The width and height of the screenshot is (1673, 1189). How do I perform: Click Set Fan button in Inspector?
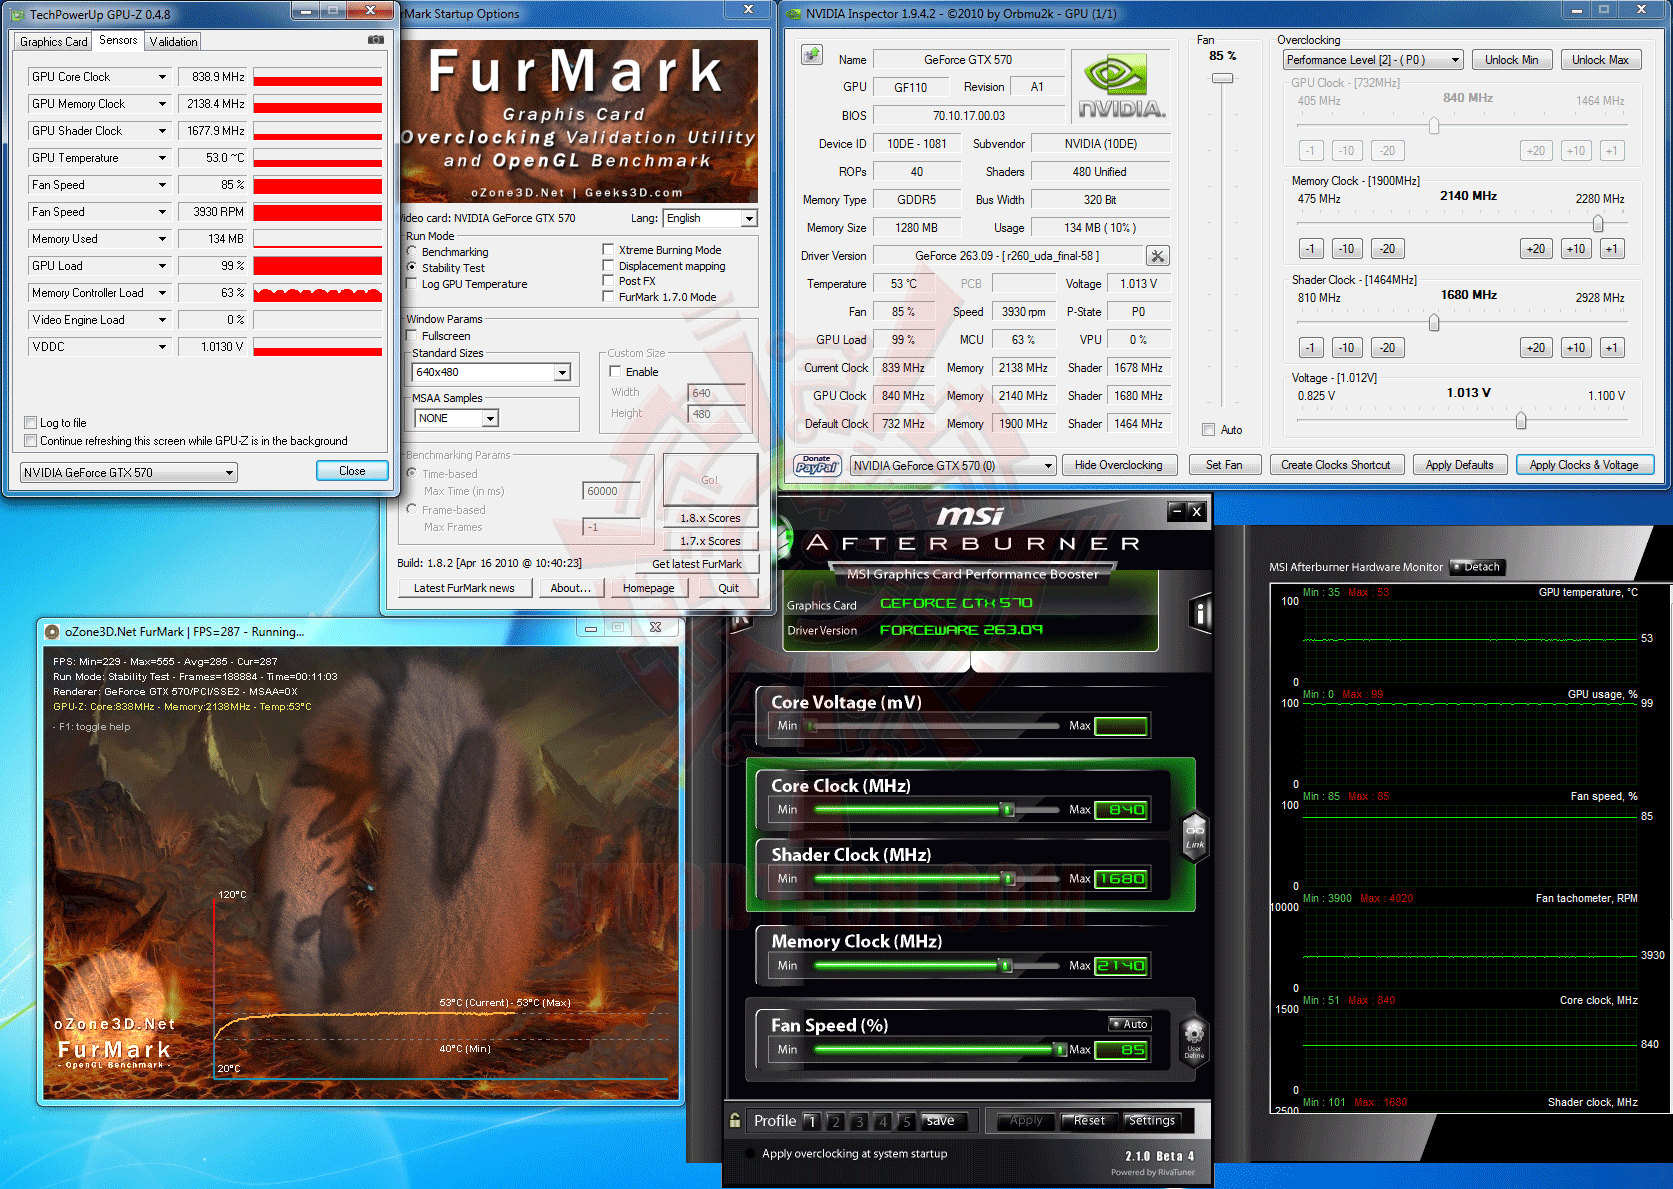(x=1224, y=465)
